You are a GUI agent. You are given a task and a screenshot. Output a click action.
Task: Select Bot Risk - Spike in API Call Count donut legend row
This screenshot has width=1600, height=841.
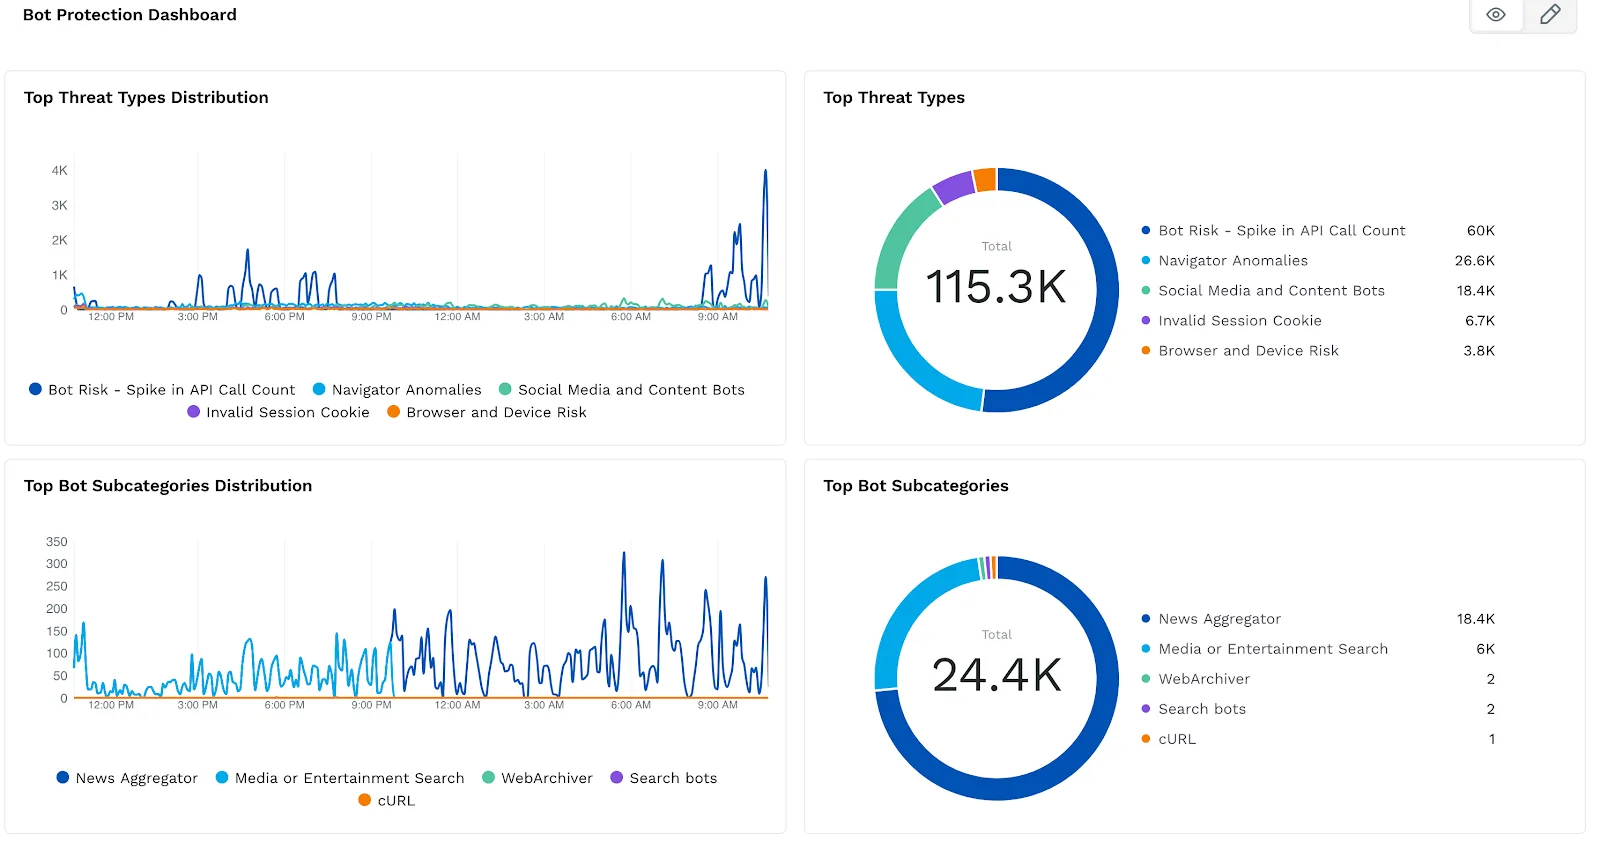point(1318,230)
